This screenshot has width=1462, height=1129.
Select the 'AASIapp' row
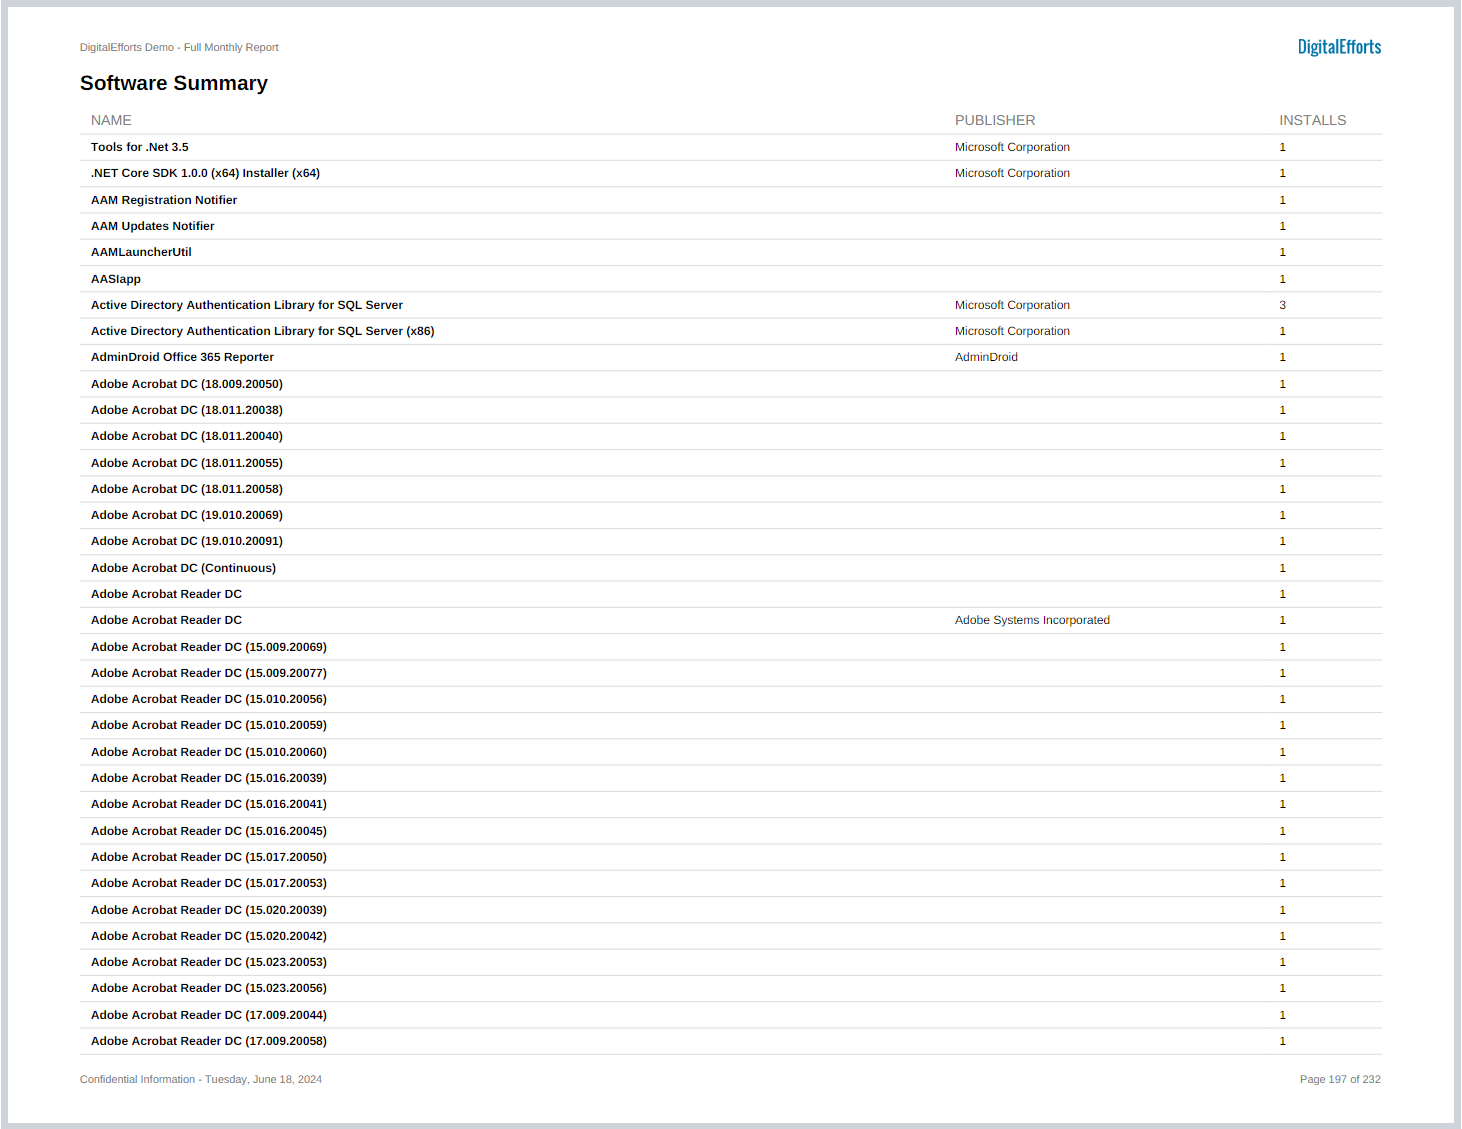pyautogui.click(x=731, y=279)
